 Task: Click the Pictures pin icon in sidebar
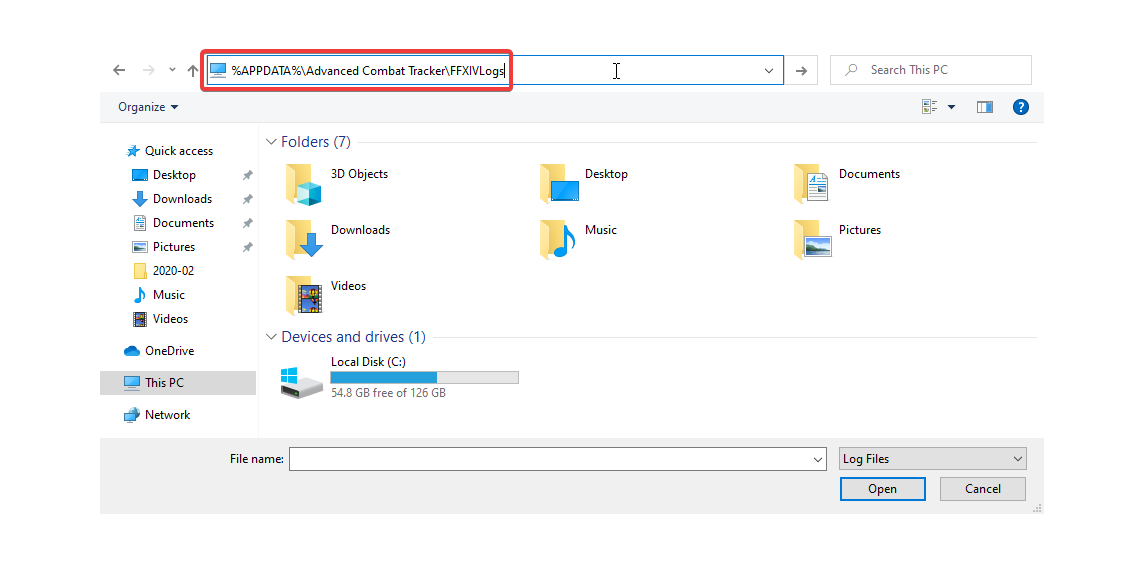247,247
